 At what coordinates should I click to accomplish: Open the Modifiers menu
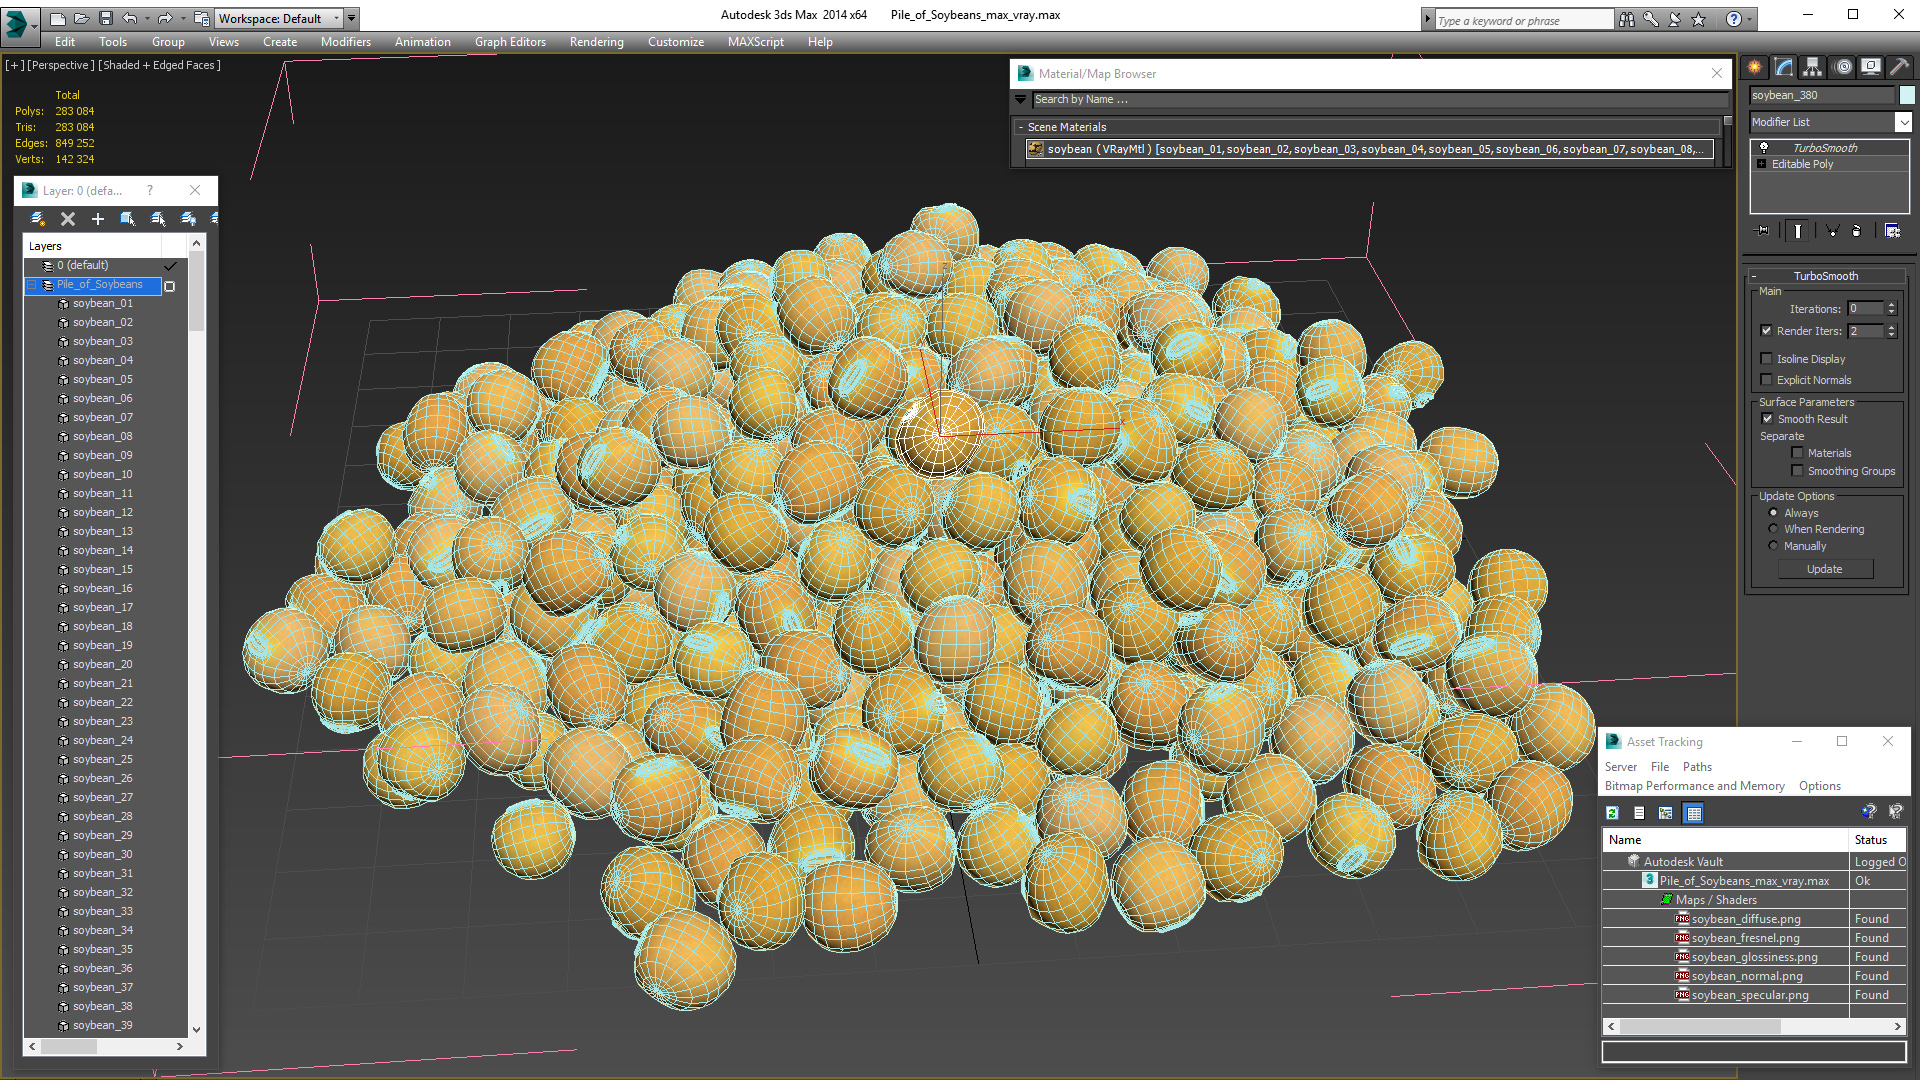[345, 42]
